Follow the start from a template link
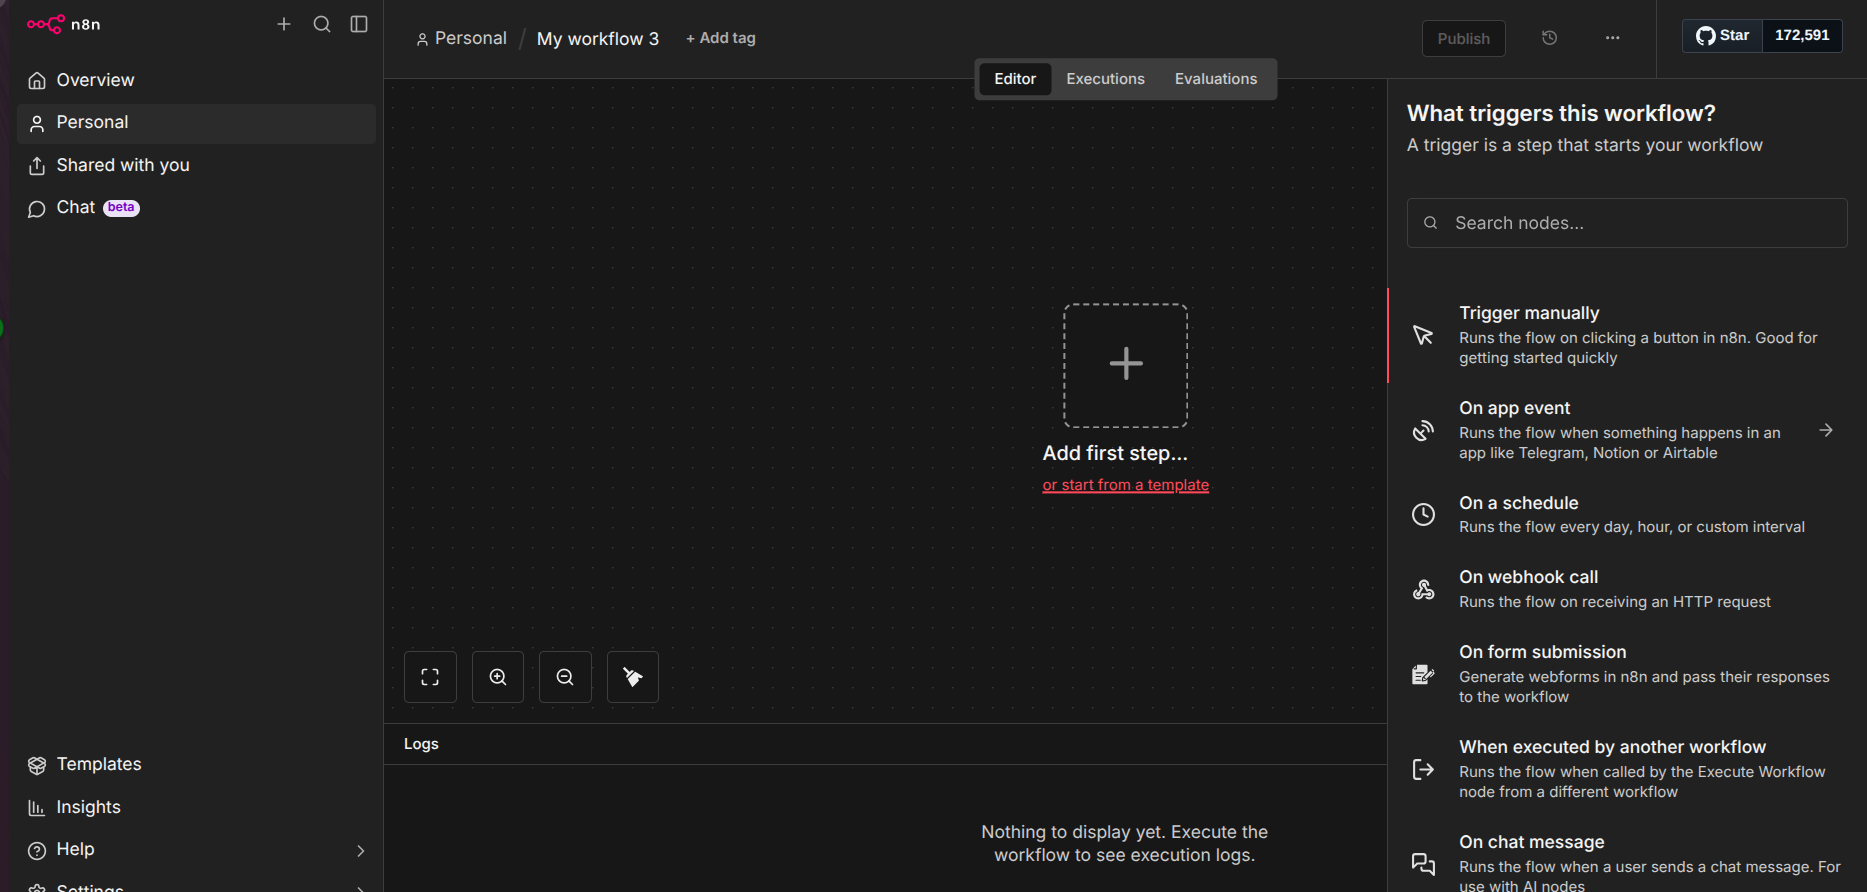 pyautogui.click(x=1125, y=485)
